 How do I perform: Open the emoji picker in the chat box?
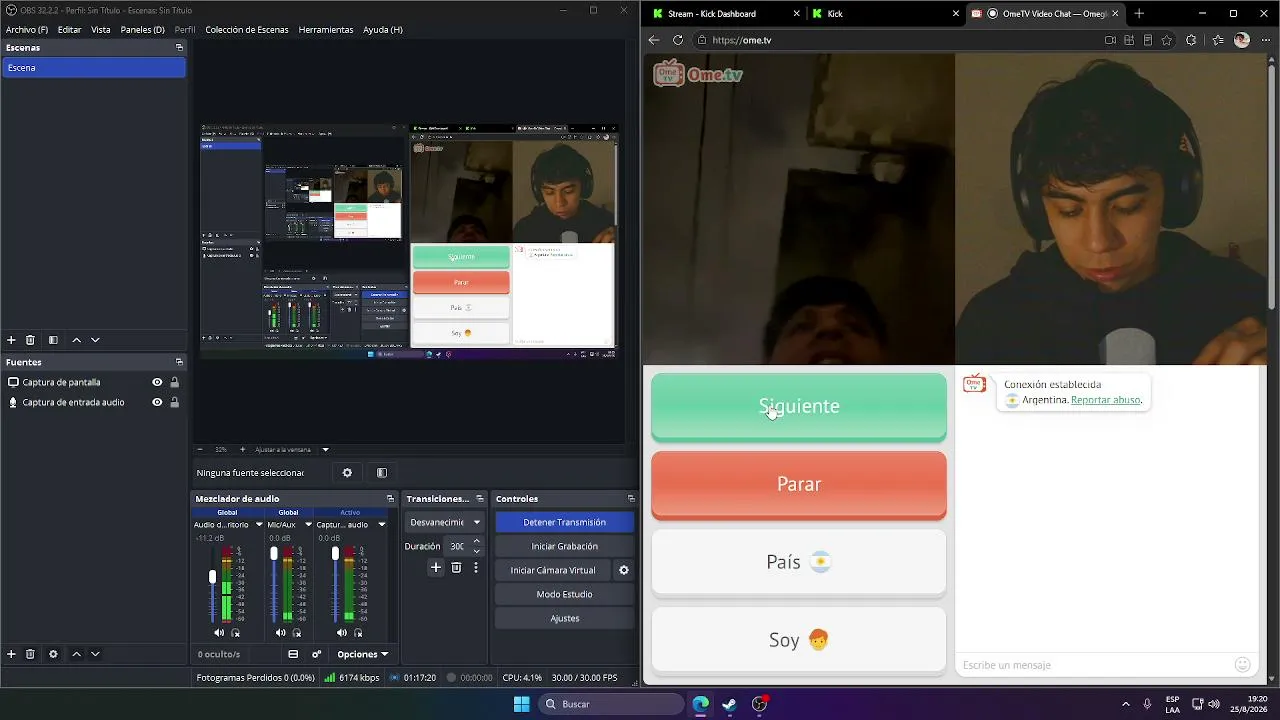(1243, 665)
